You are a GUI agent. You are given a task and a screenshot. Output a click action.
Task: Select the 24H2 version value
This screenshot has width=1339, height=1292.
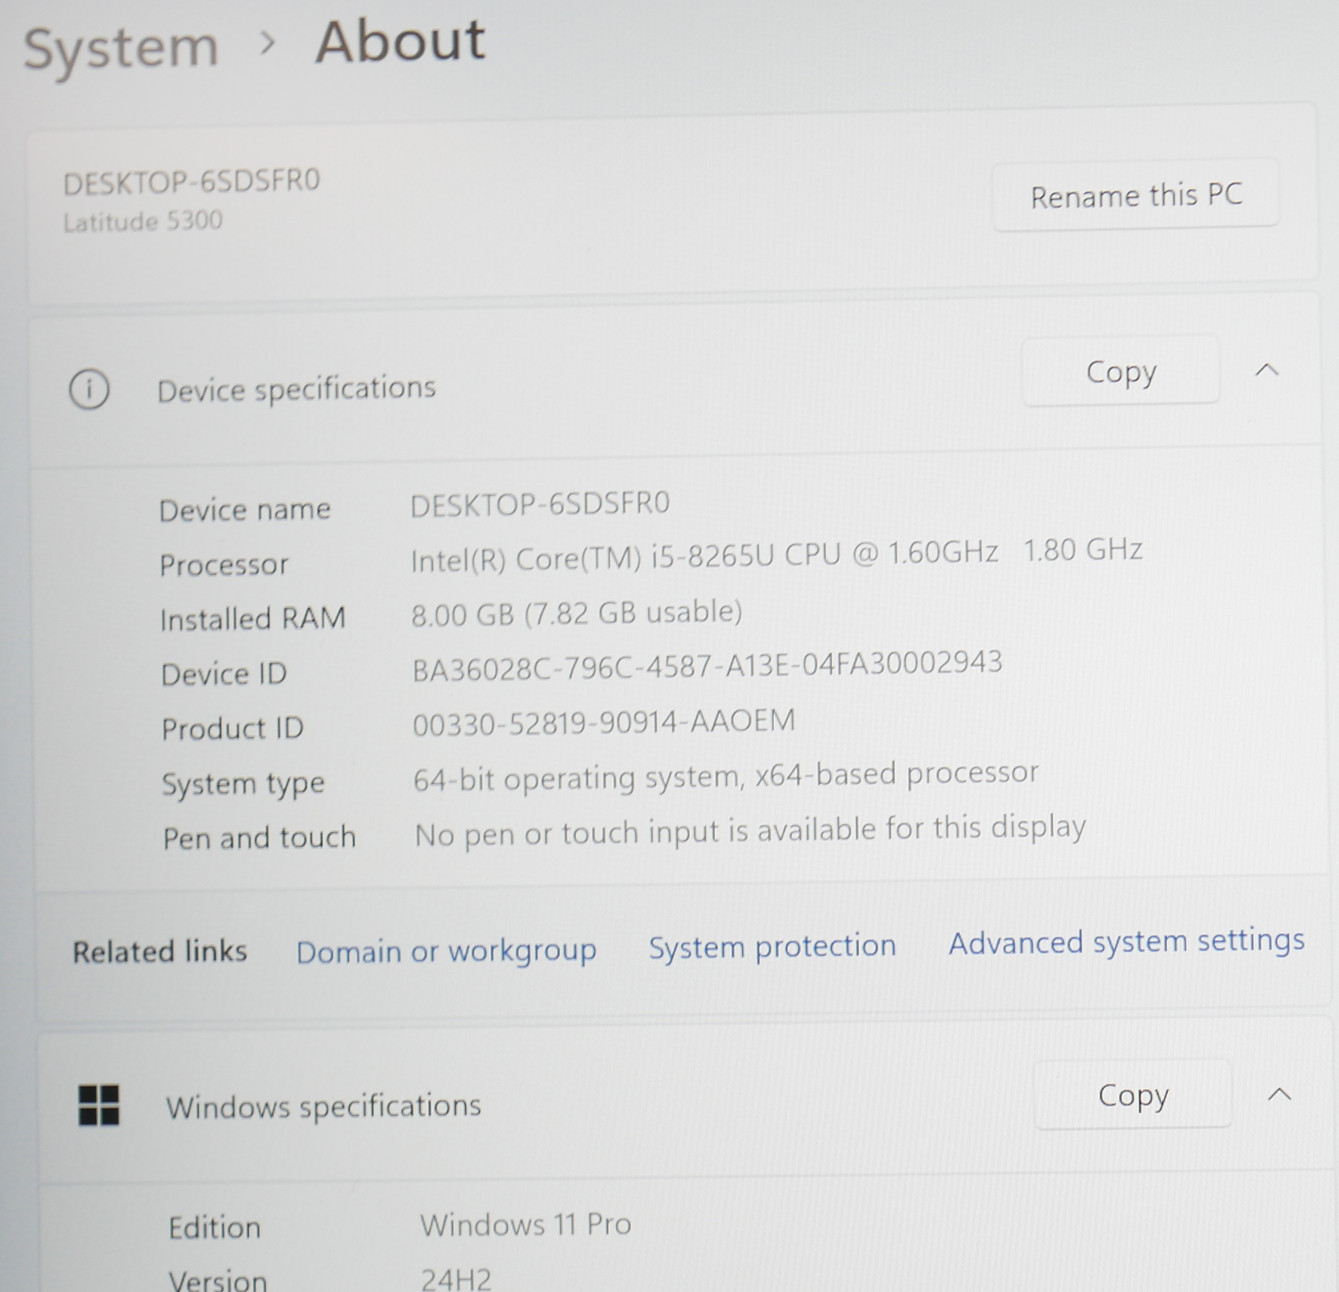coord(456,1279)
